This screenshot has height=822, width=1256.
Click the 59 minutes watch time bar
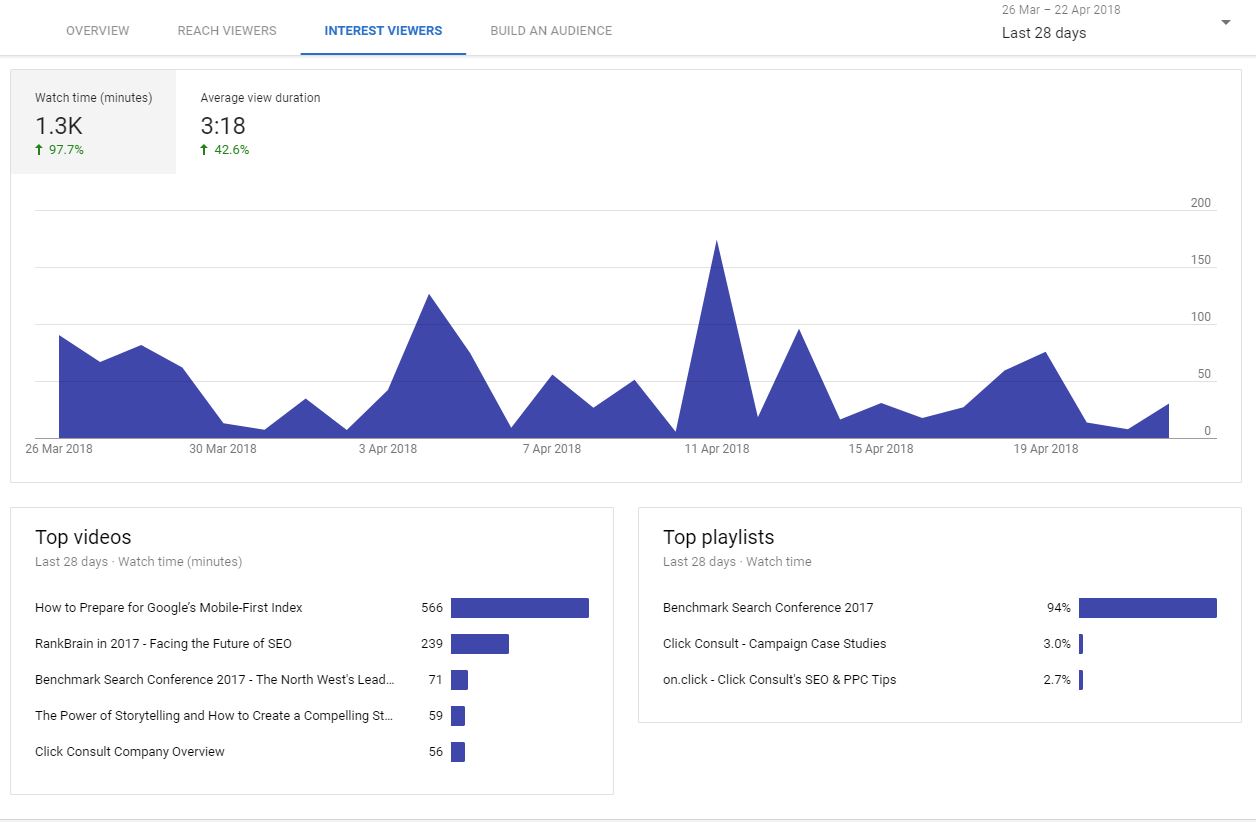[x=458, y=716]
